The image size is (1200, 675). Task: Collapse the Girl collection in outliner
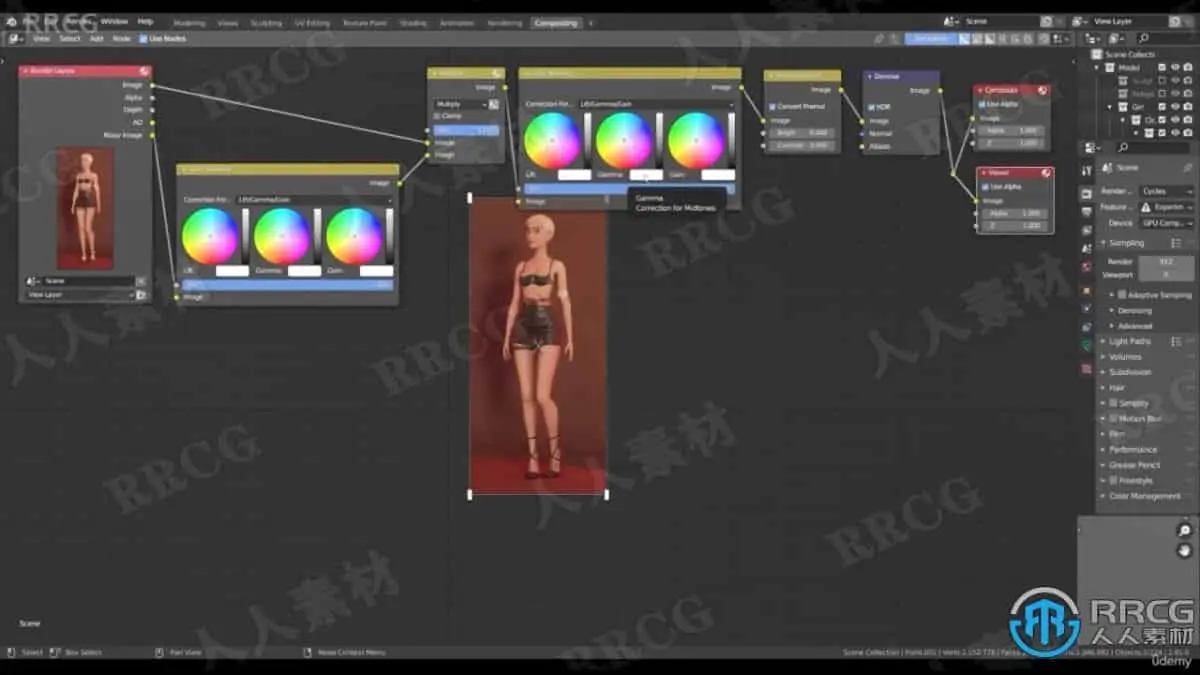point(1110,106)
